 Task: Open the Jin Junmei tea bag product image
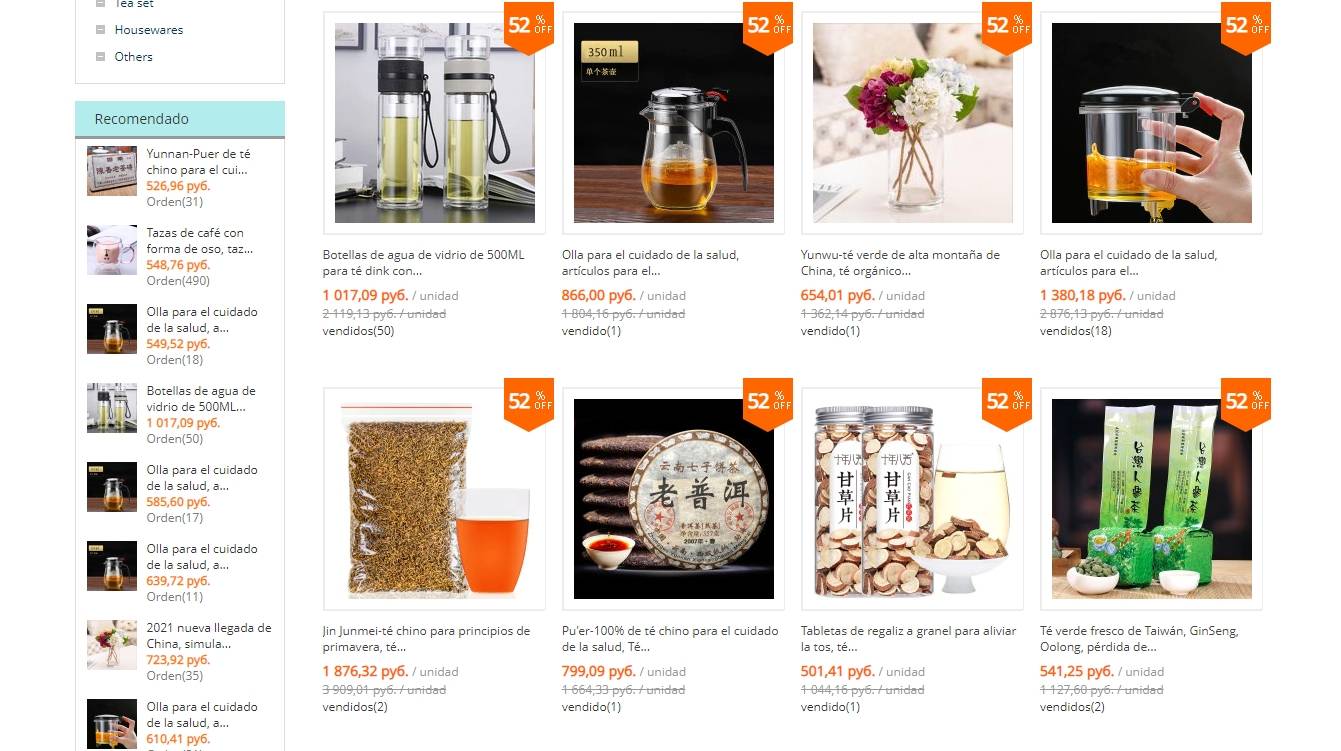(434, 499)
